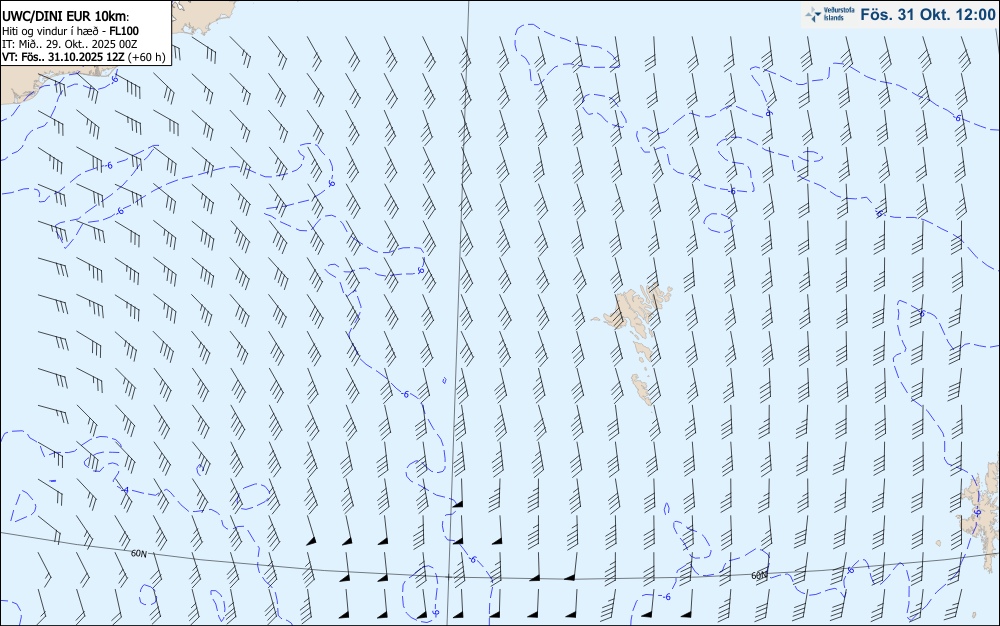Click the 'IT: Mið.. 29. Okt.. 2025 00Z' line
Viewport: 1000px width, 626px height.
[70, 43]
